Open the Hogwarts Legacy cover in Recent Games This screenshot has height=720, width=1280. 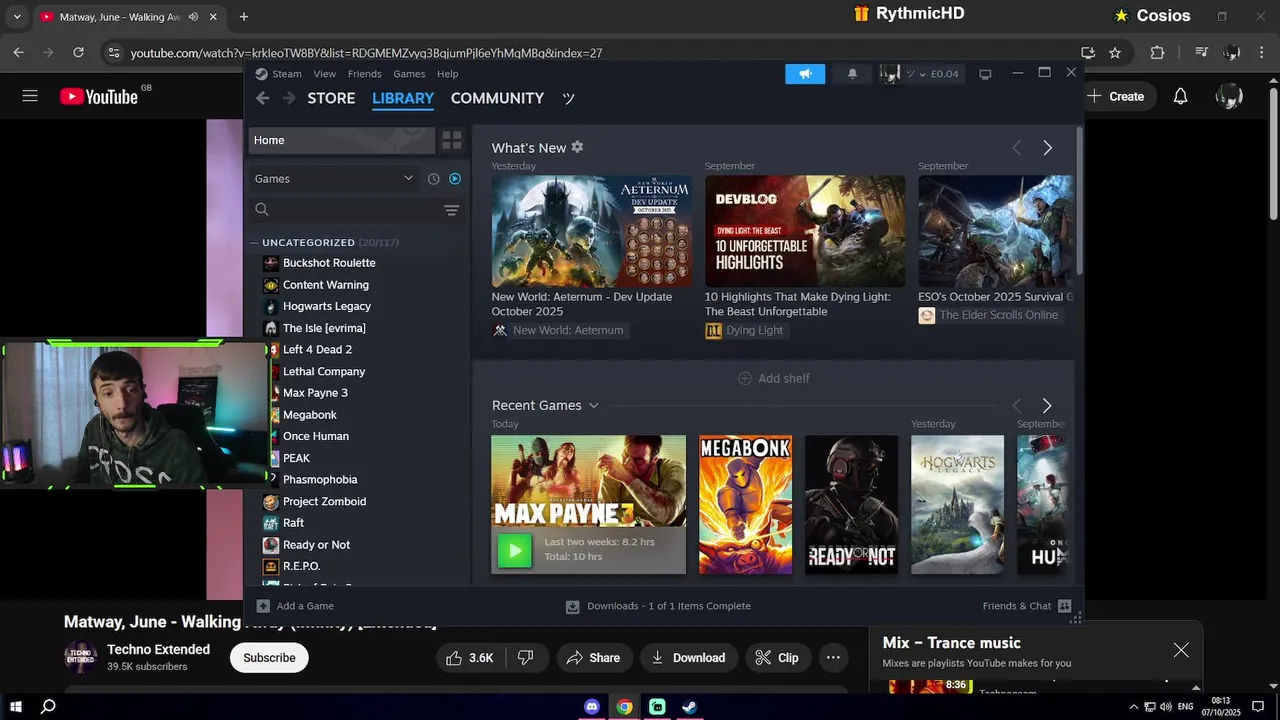(957, 504)
